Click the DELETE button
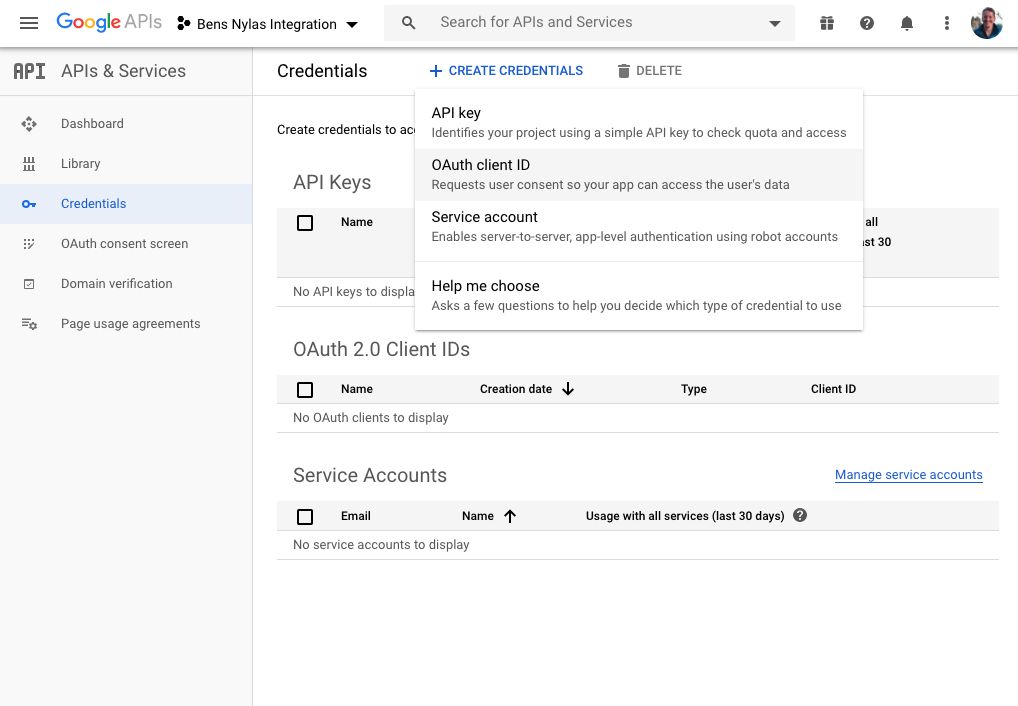The image size is (1018, 706). (x=649, y=71)
